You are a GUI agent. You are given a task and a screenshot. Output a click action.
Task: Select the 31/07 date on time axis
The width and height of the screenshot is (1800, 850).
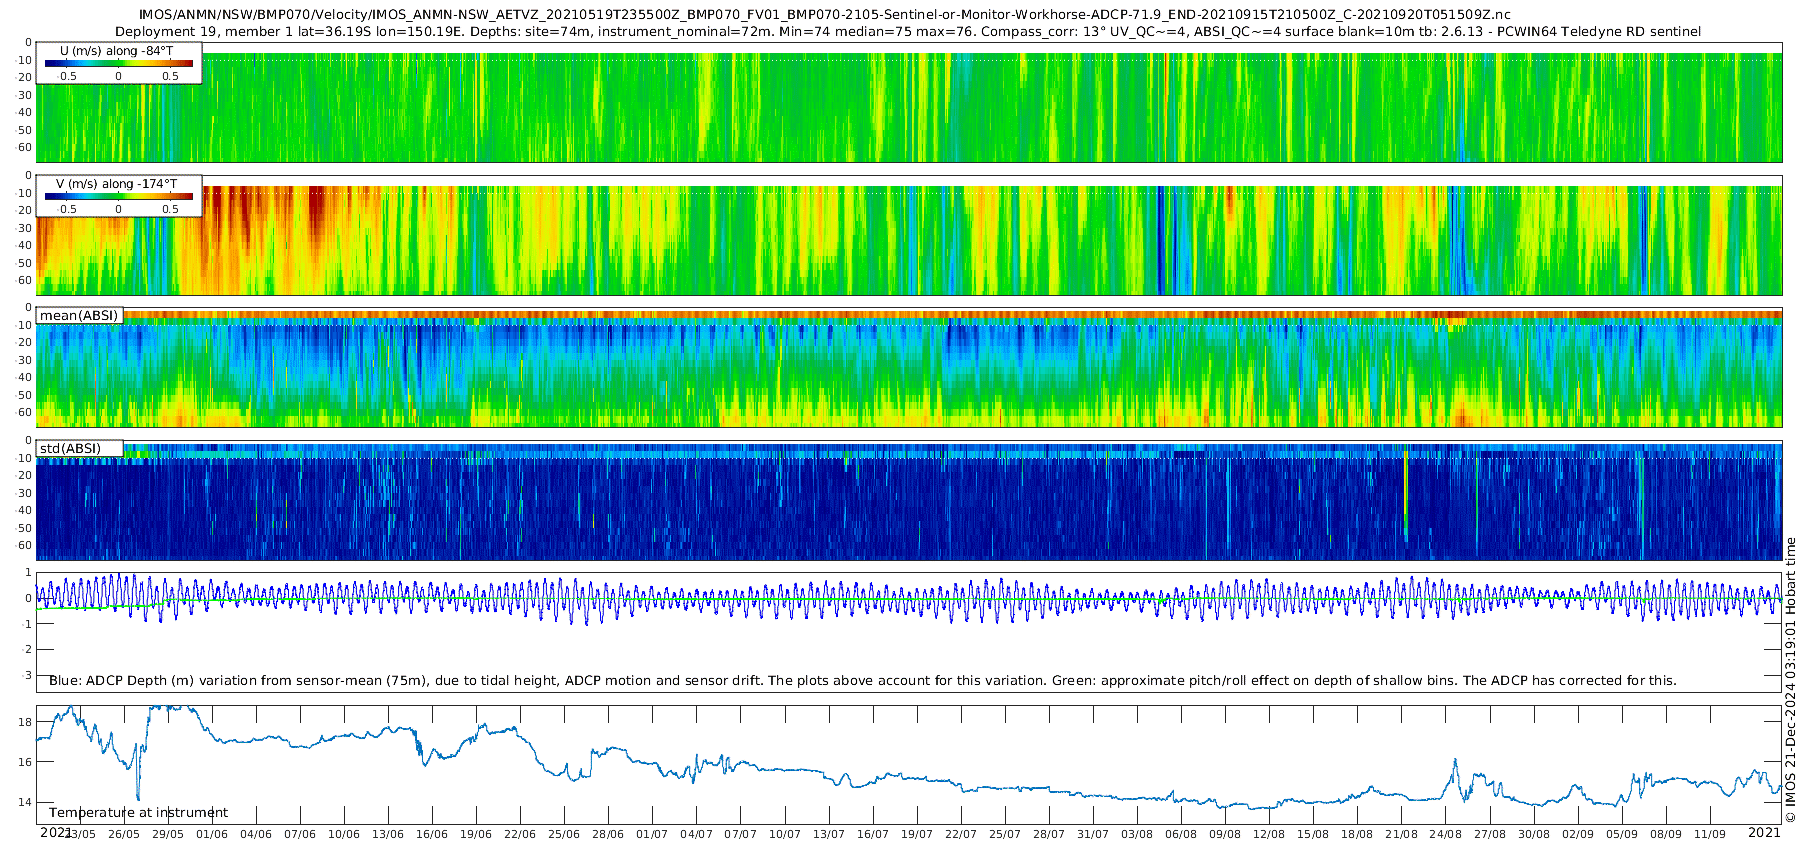(x=1092, y=834)
